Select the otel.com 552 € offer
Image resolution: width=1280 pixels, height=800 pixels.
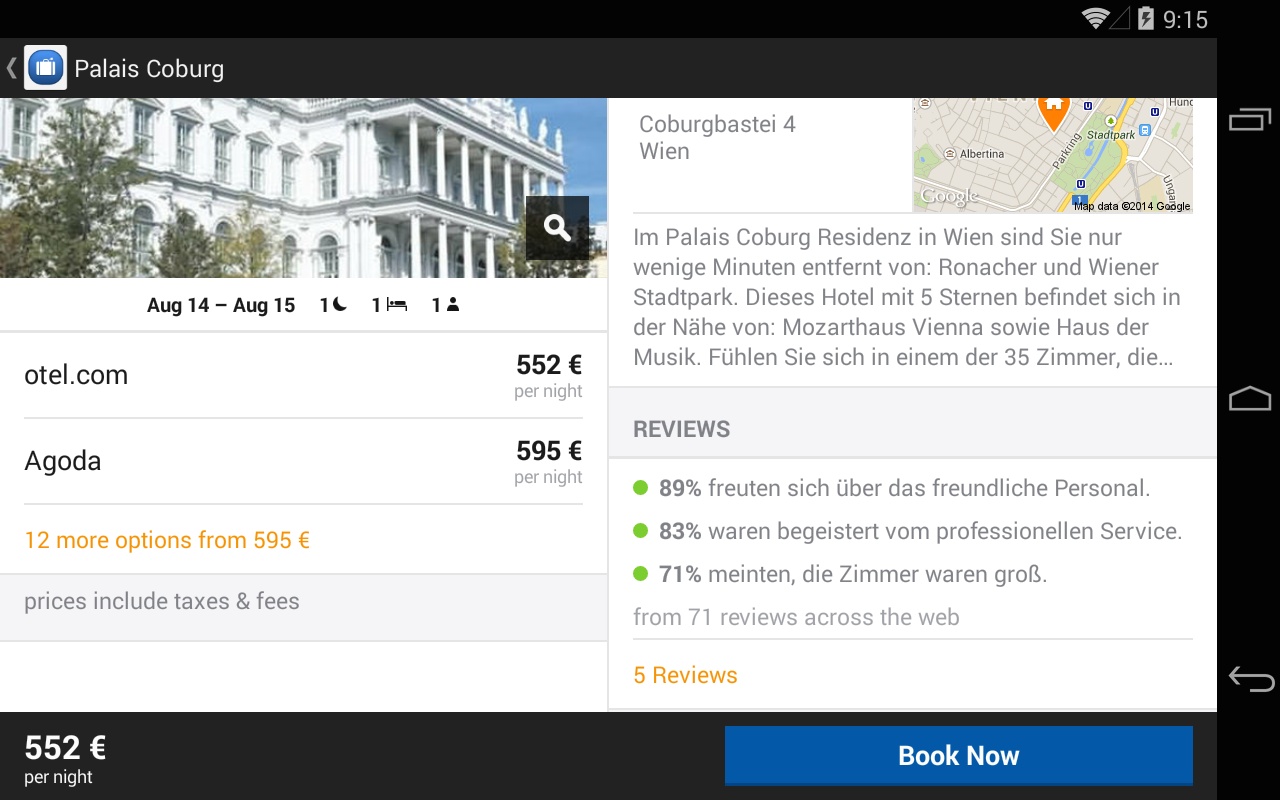coord(303,375)
